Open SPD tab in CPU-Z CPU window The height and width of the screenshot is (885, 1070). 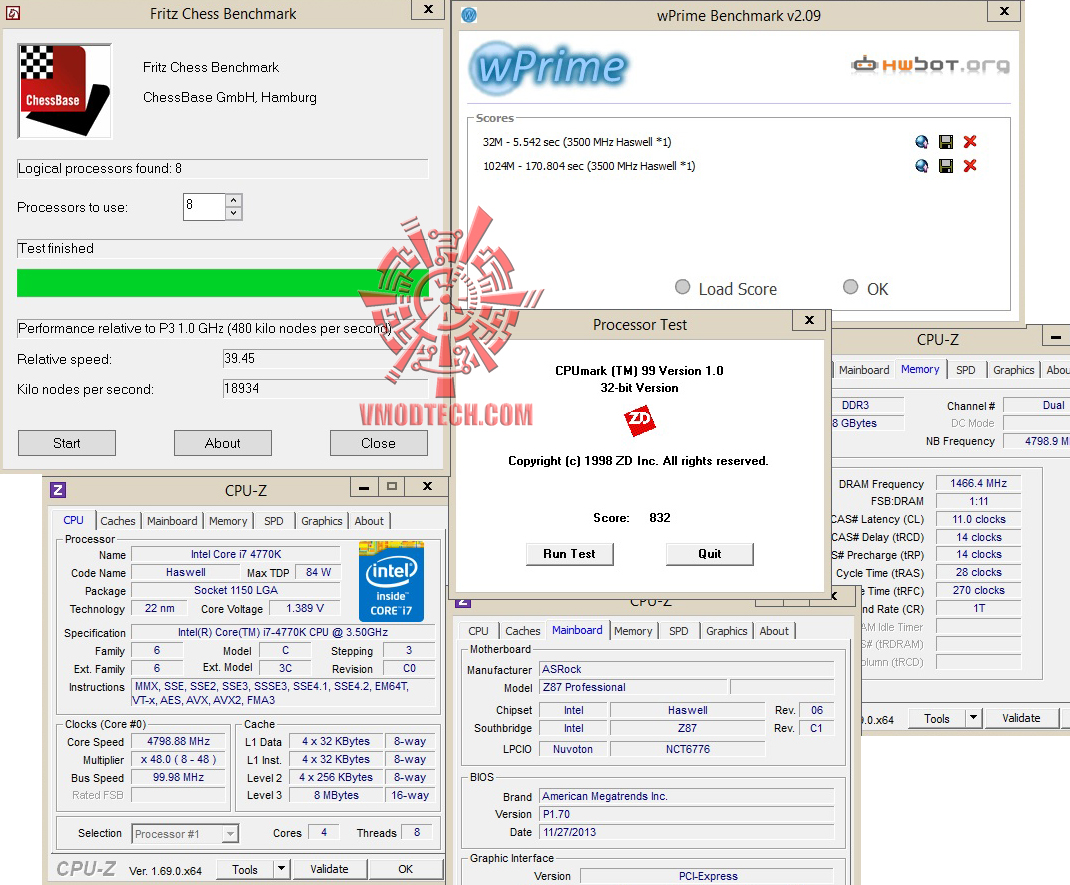(274, 521)
